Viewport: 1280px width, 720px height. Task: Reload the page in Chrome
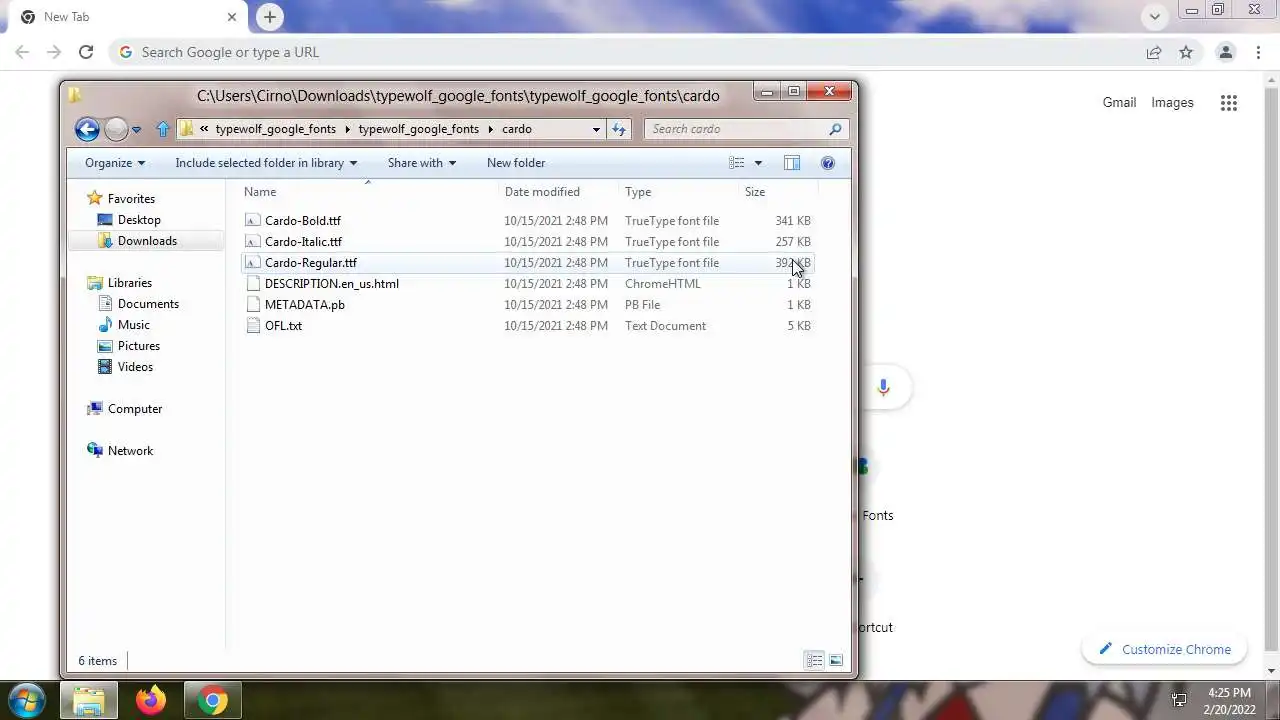tap(86, 52)
